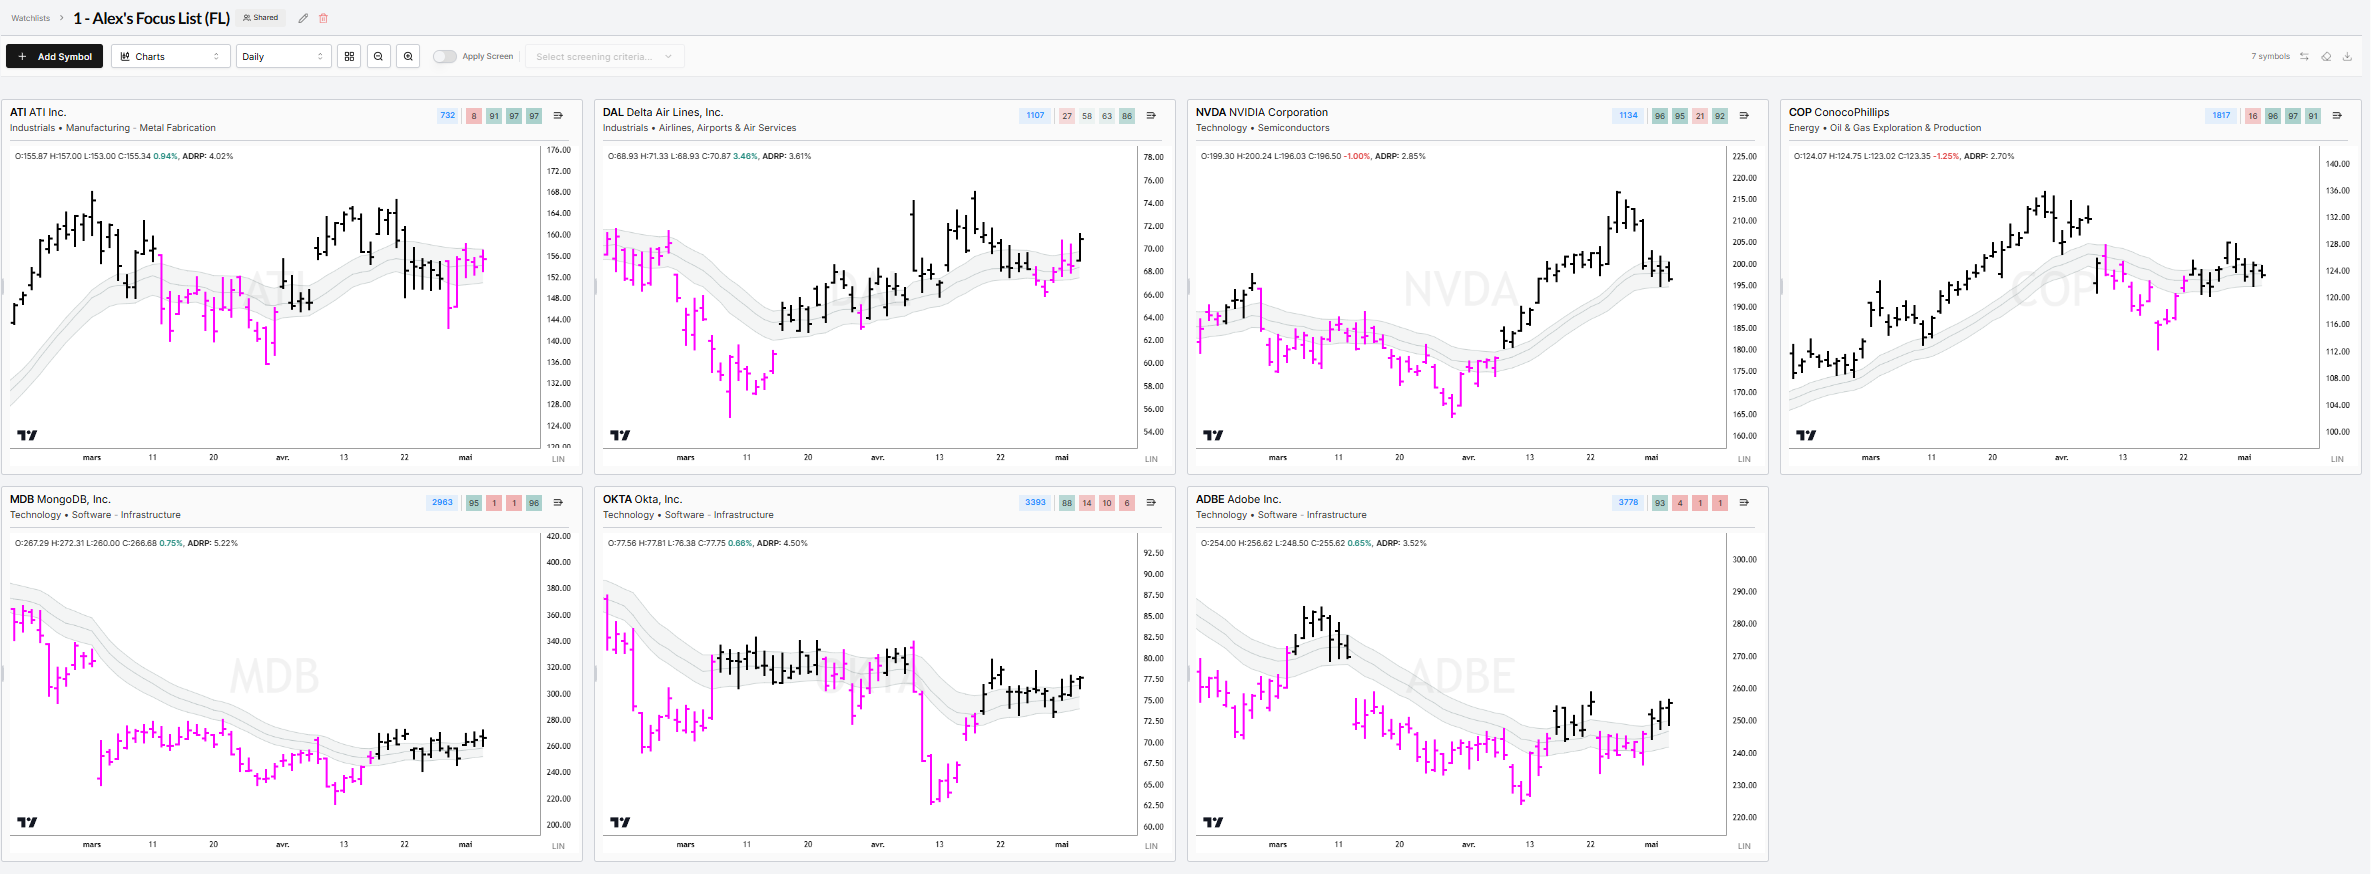Delete watchlist with red trash icon

click(x=323, y=18)
